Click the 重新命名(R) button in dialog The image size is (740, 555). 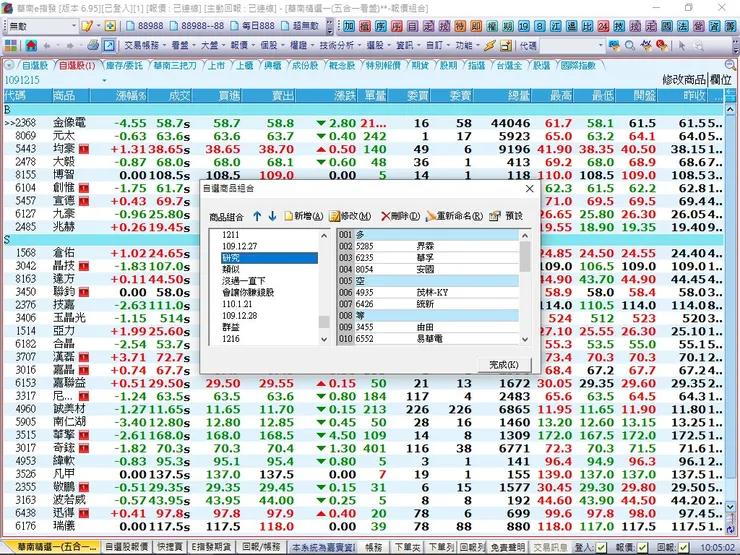pos(454,216)
